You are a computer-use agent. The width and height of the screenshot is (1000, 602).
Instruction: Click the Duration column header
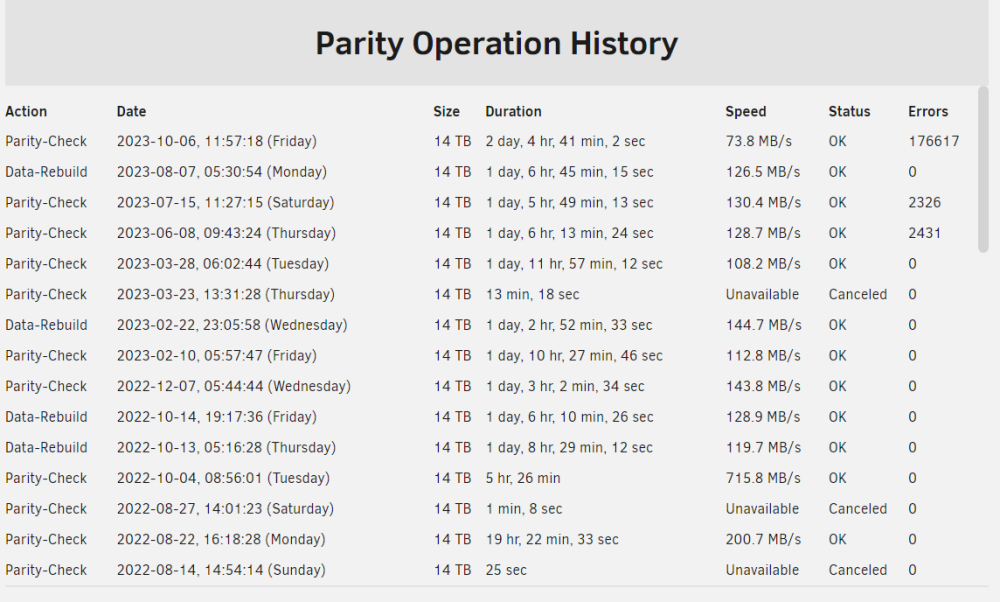click(513, 112)
